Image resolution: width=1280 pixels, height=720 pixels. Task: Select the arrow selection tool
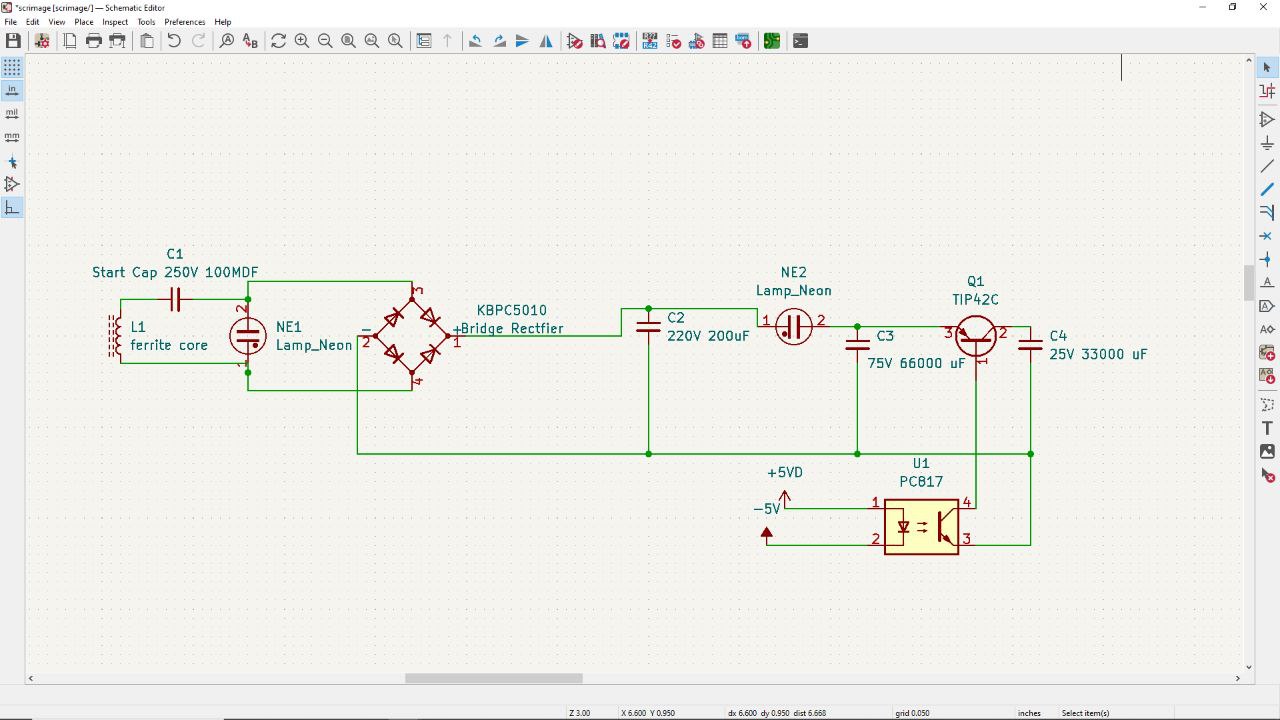[1267, 67]
